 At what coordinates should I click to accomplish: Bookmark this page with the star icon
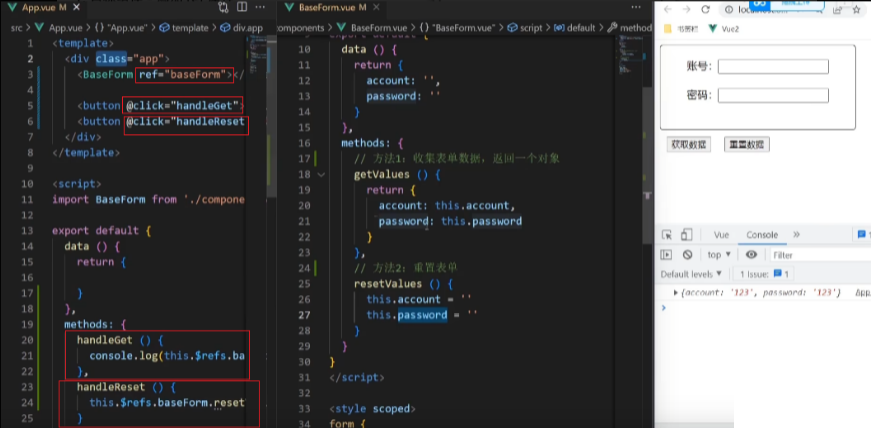pyautogui.click(x=857, y=9)
